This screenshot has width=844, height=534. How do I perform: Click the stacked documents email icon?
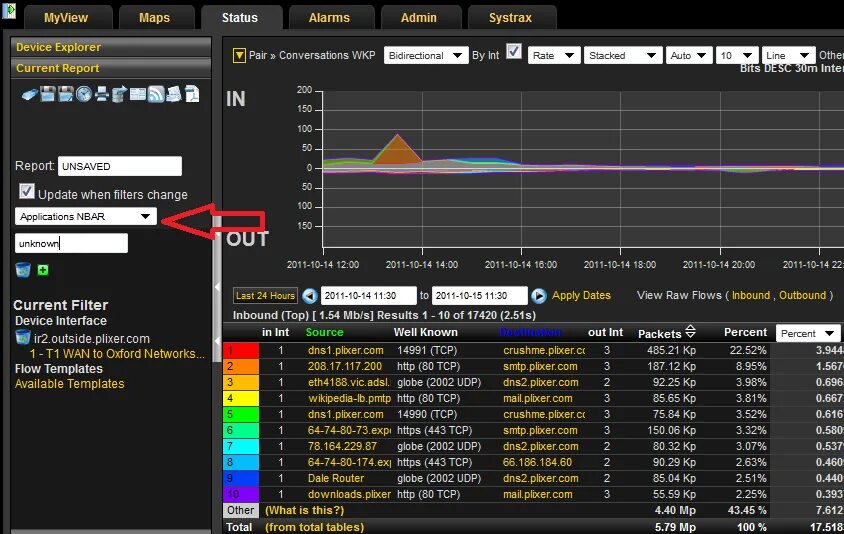[174, 94]
